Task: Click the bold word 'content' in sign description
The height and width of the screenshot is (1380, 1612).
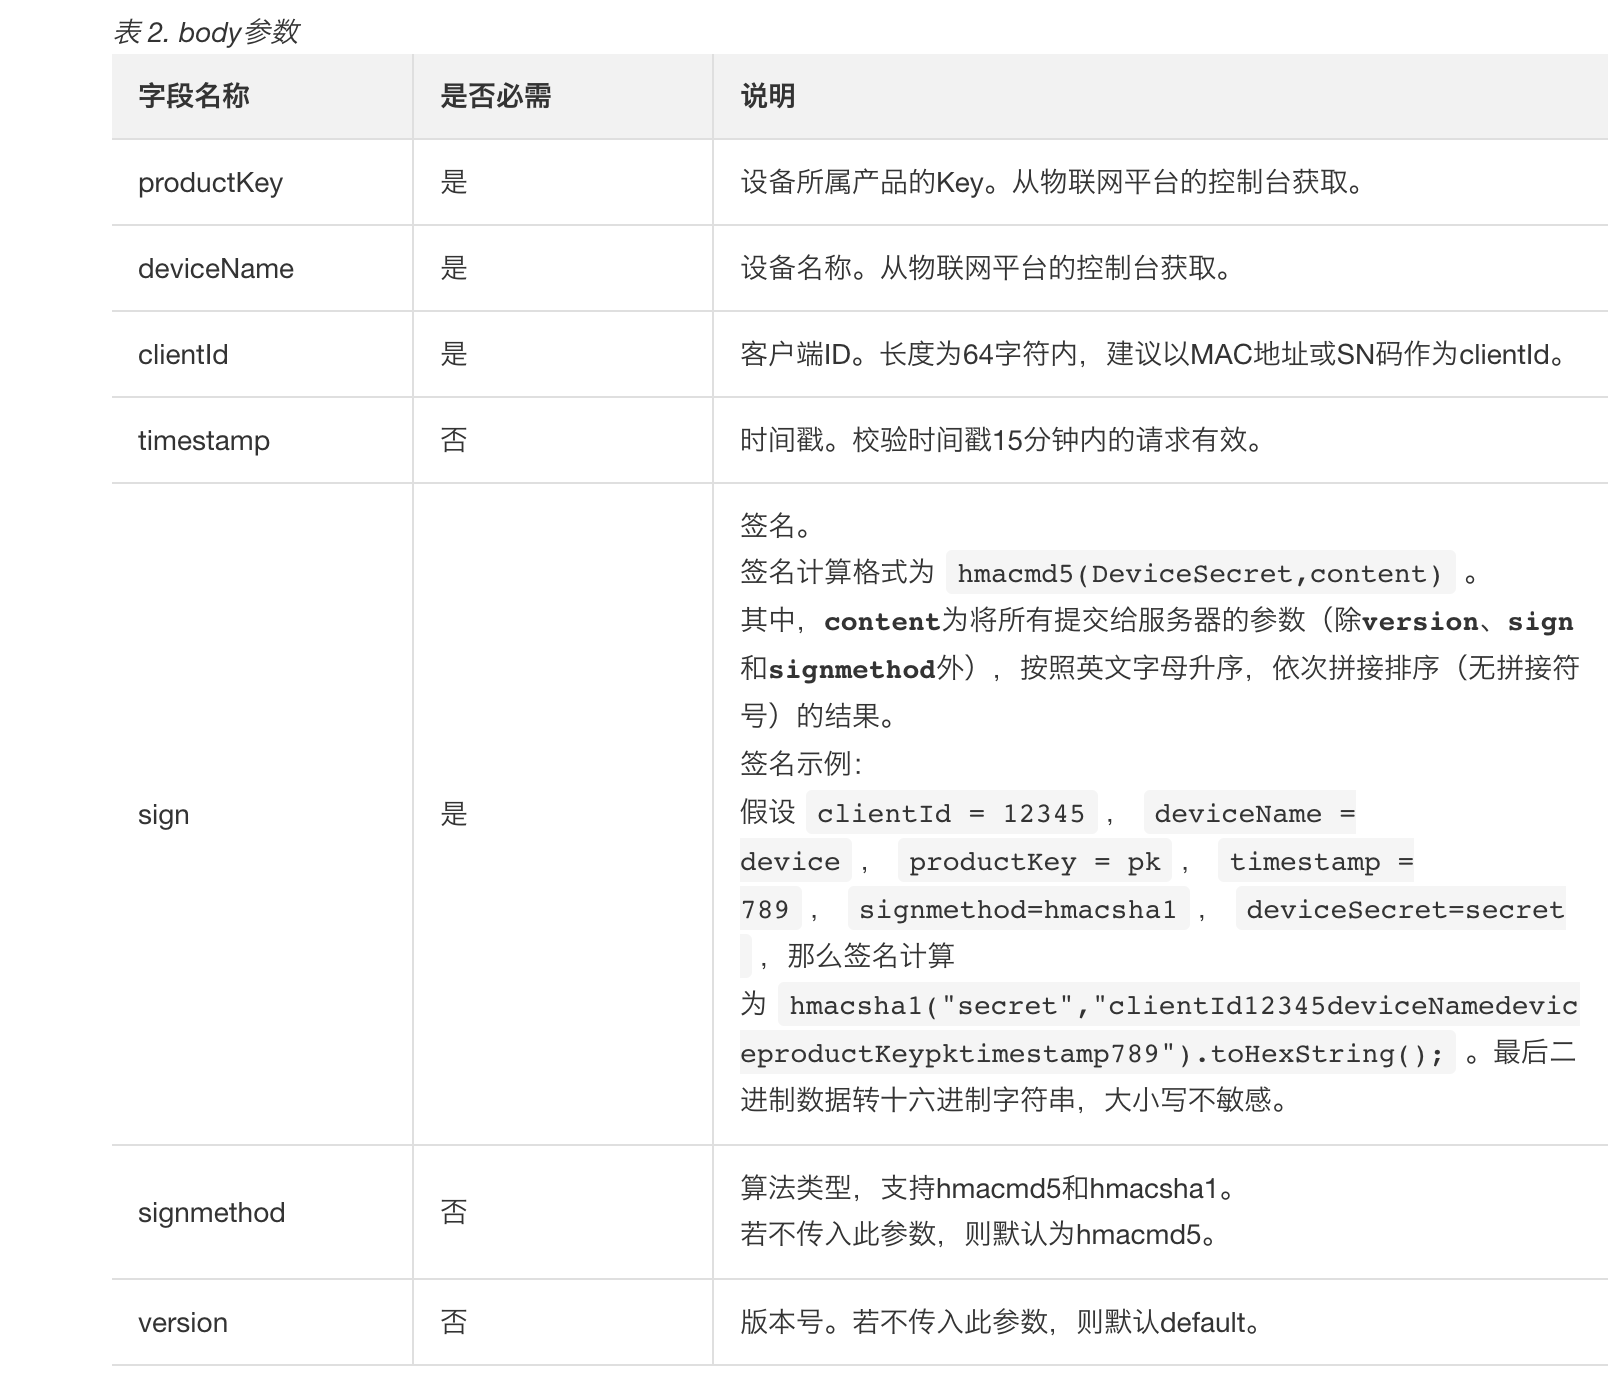Action: [x=882, y=621]
